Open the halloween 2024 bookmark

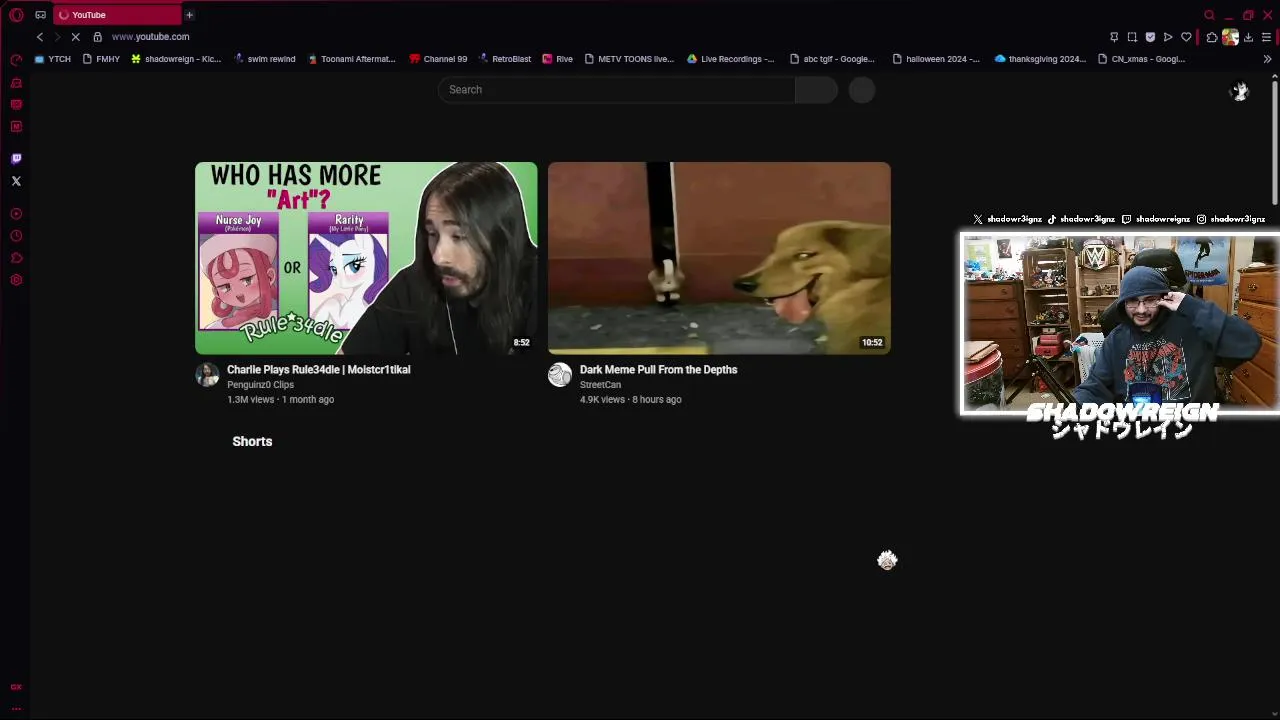point(936,59)
